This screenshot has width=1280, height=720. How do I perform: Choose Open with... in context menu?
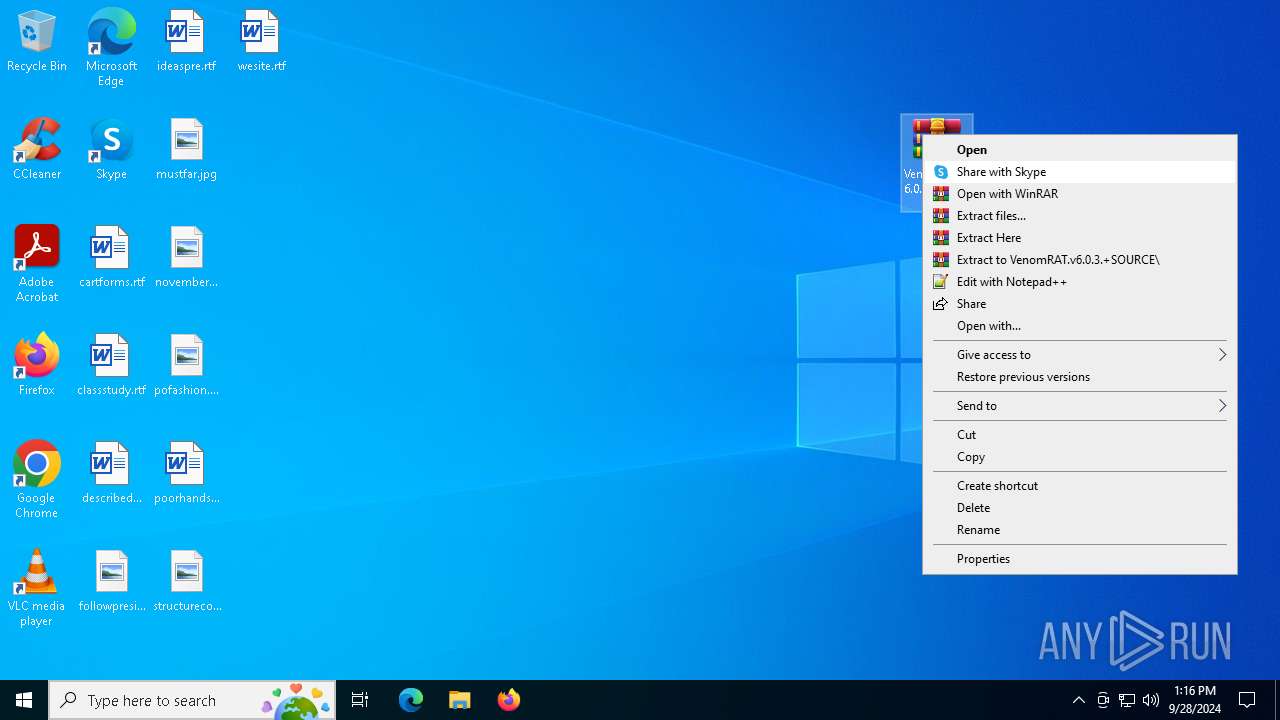(x=1080, y=326)
